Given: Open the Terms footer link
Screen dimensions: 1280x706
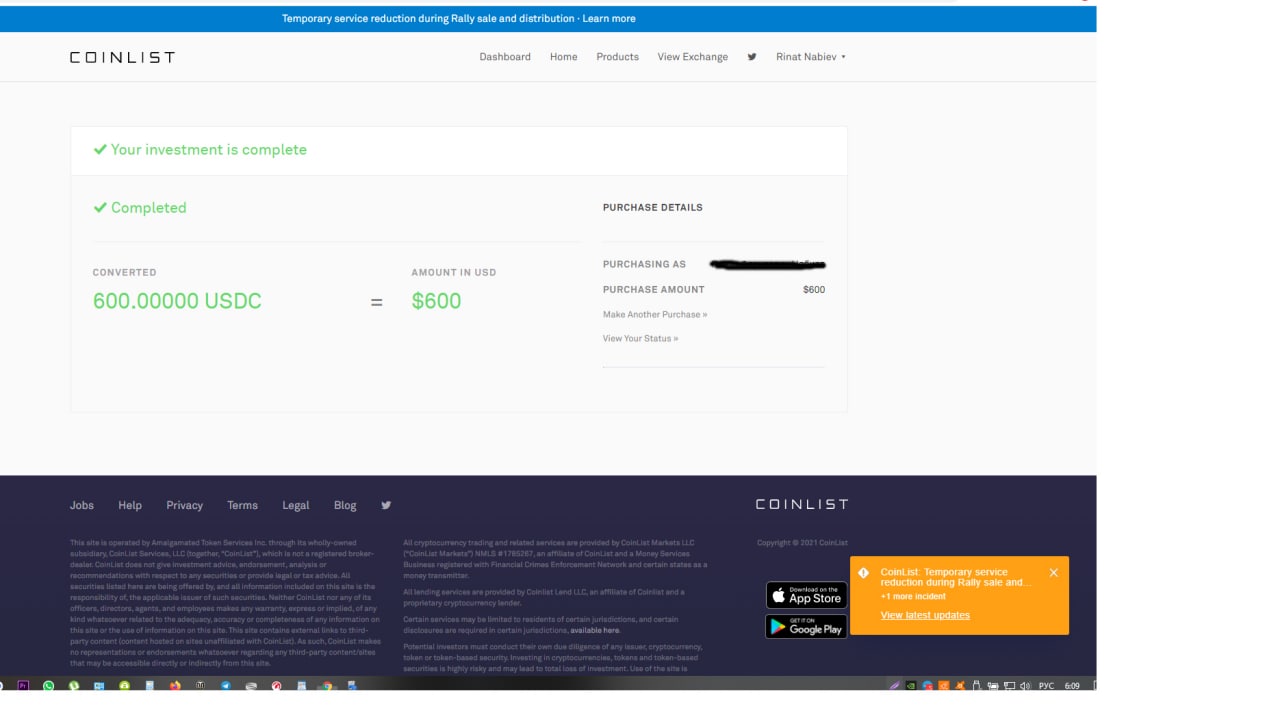Looking at the screenshot, I should coord(242,505).
